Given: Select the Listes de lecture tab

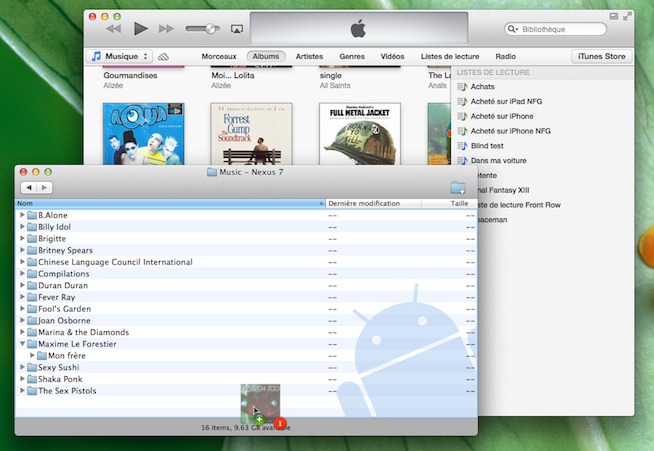Looking at the screenshot, I should pos(452,57).
